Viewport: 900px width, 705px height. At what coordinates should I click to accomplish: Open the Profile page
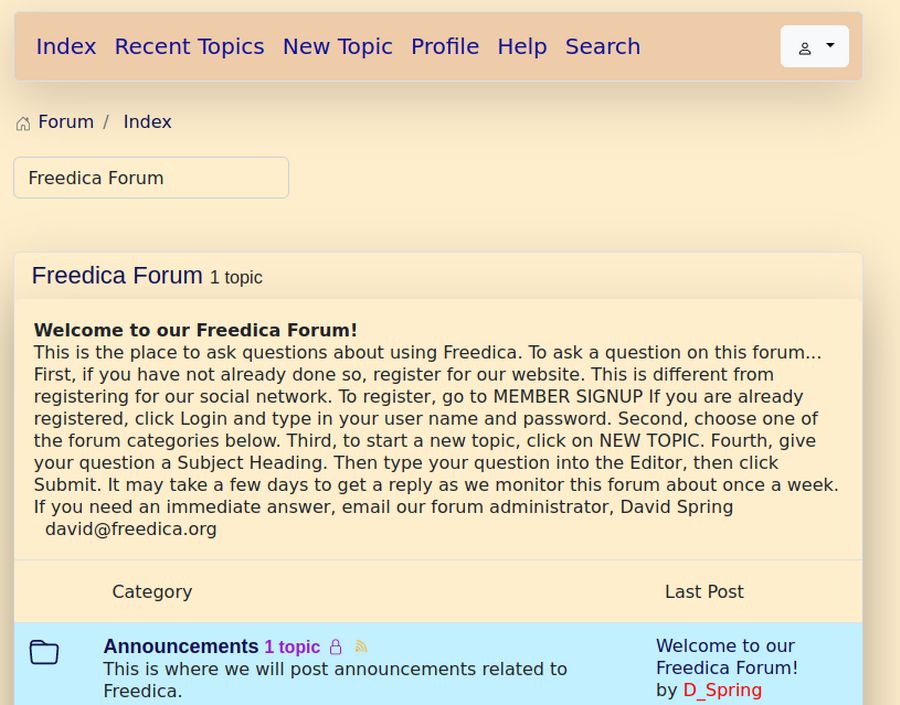coord(445,47)
